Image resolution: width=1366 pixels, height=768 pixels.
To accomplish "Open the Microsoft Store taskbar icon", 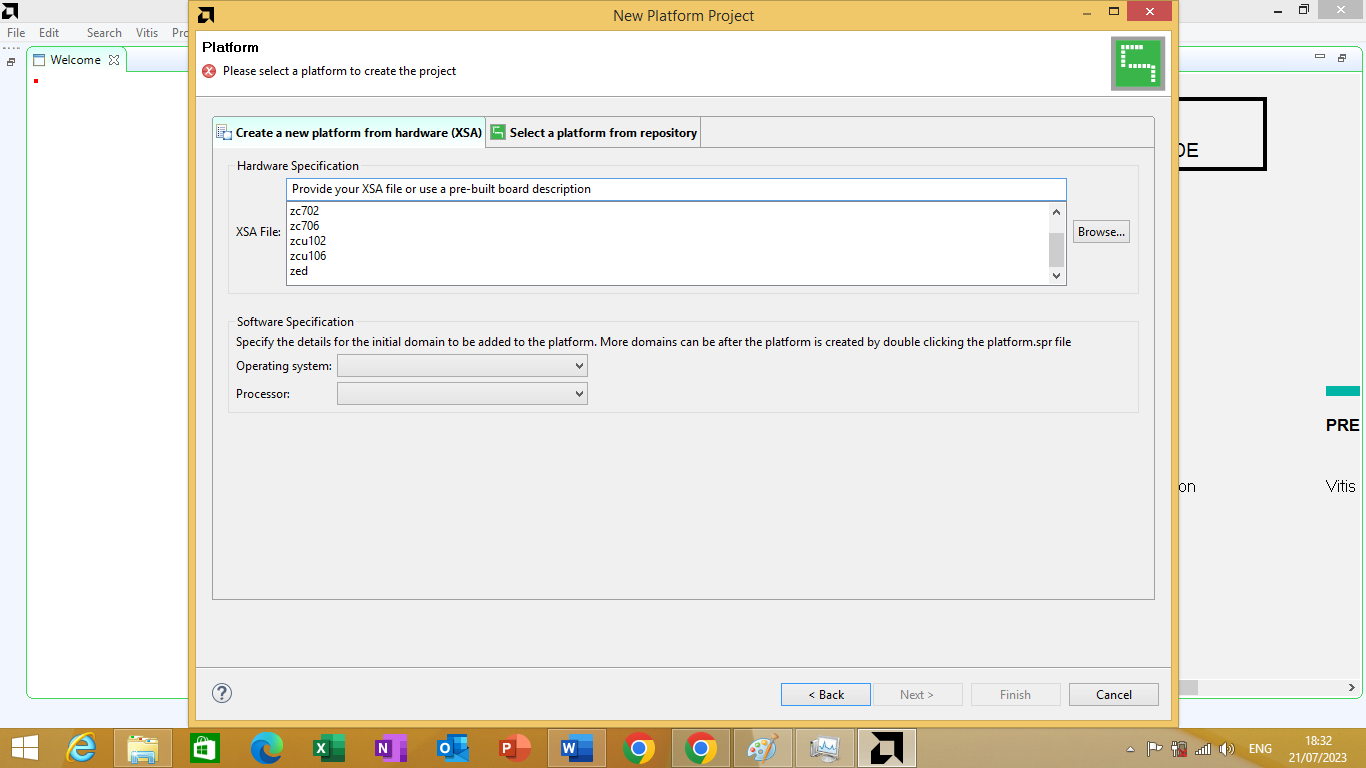I will coord(204,748).
